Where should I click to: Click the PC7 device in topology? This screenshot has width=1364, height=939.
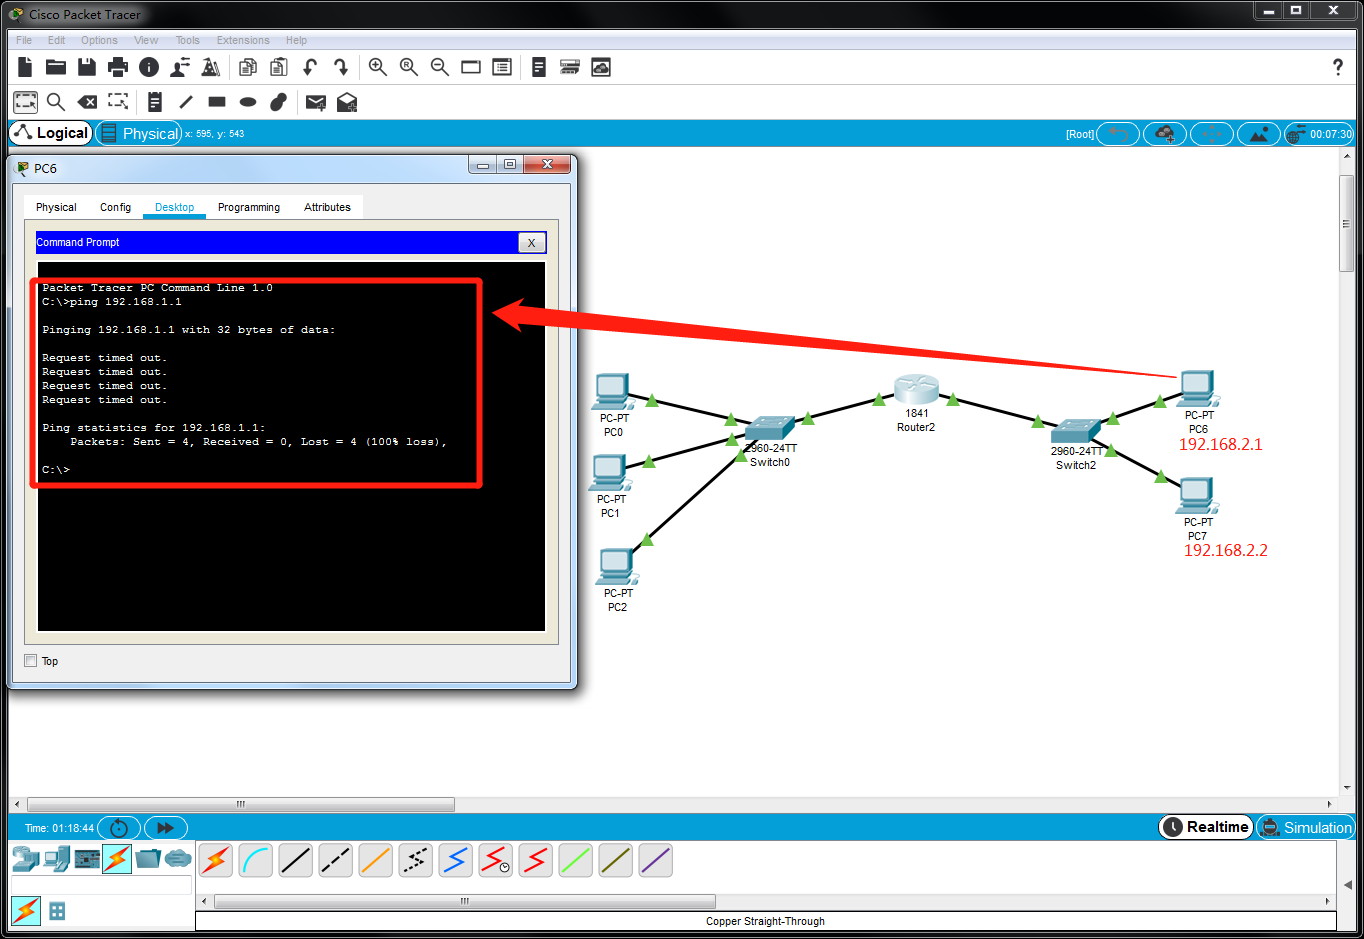point(1197,496)
